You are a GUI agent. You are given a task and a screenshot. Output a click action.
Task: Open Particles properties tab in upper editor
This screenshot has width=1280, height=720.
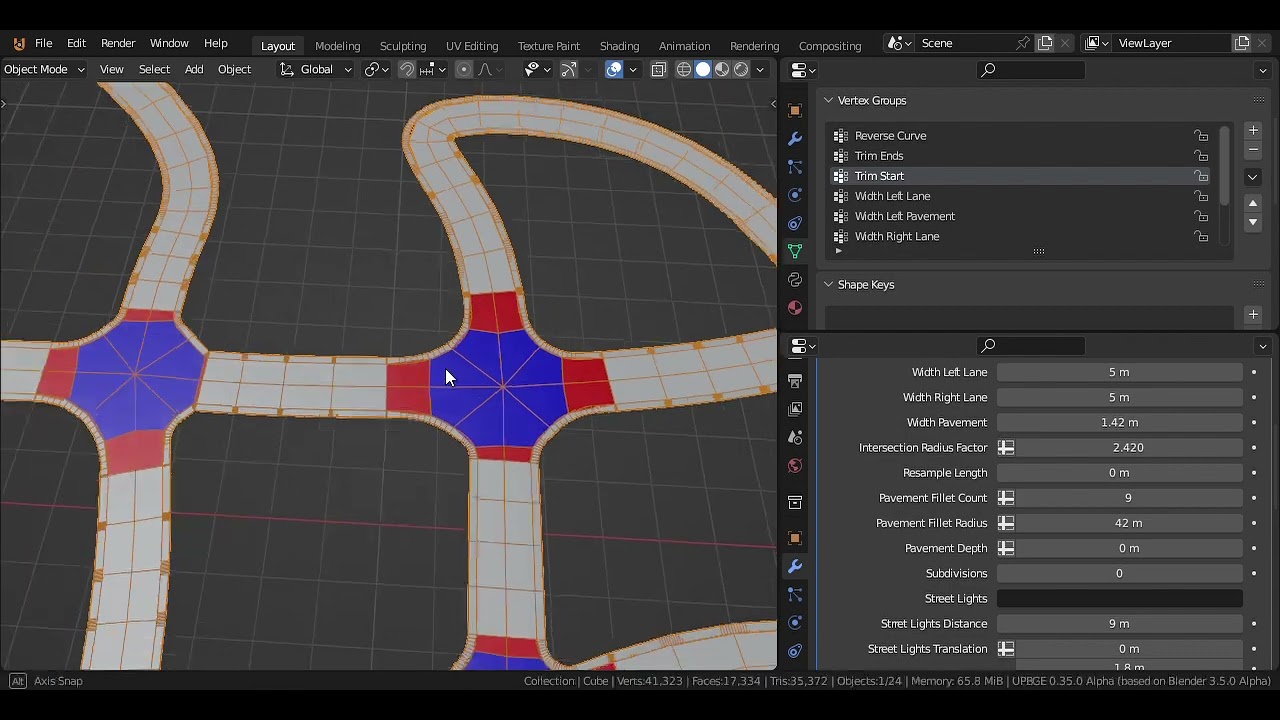point(795,167)
